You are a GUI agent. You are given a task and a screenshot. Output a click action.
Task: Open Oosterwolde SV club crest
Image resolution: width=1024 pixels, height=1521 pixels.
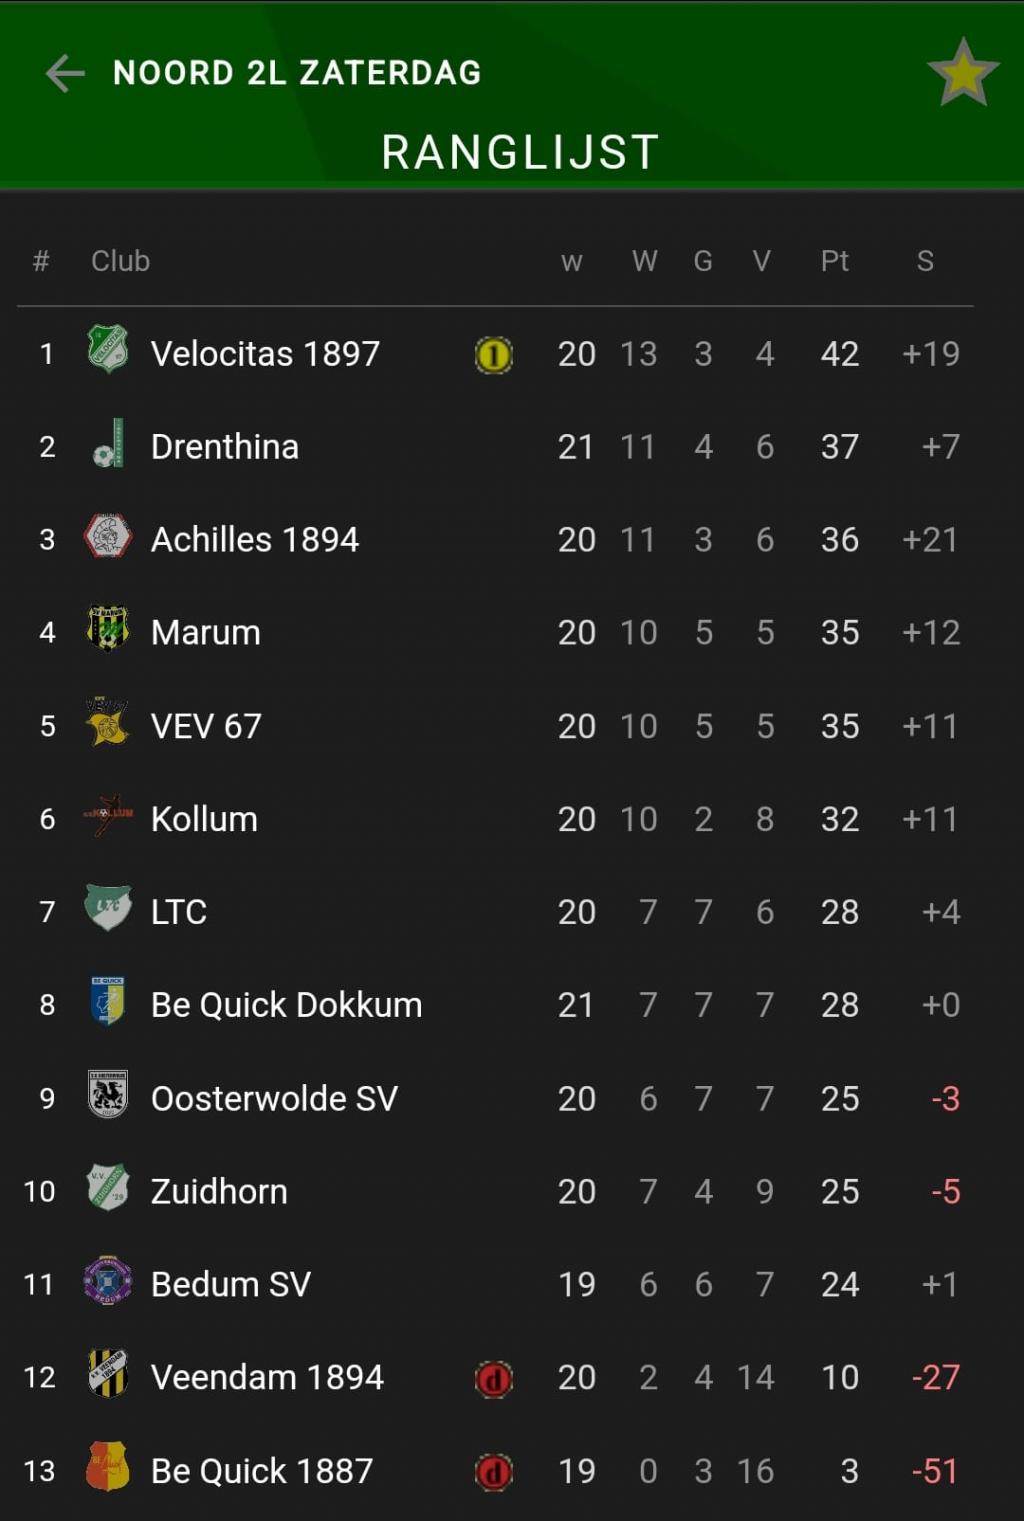107,1094
